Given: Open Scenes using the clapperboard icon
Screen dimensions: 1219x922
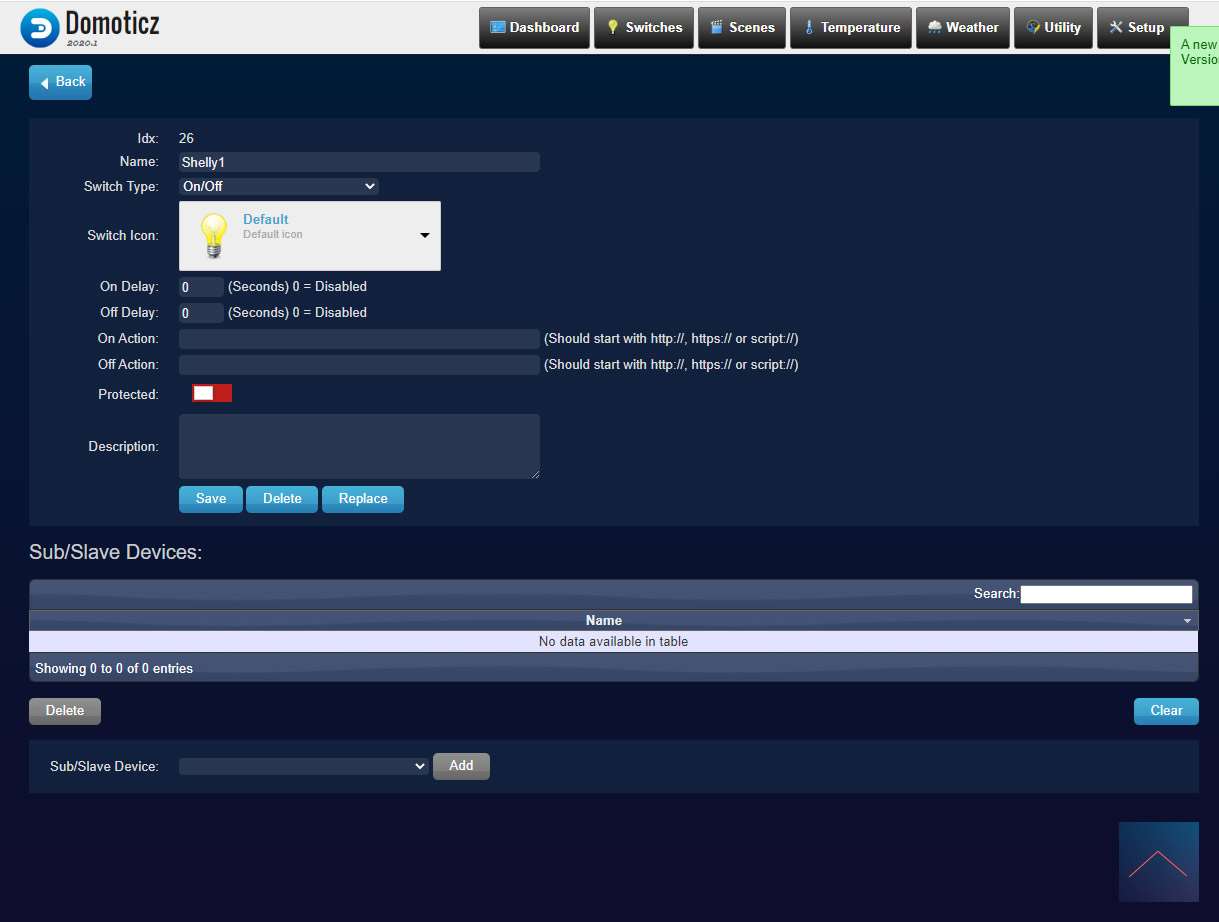Looking at the screenshot, I should [716, 28].
